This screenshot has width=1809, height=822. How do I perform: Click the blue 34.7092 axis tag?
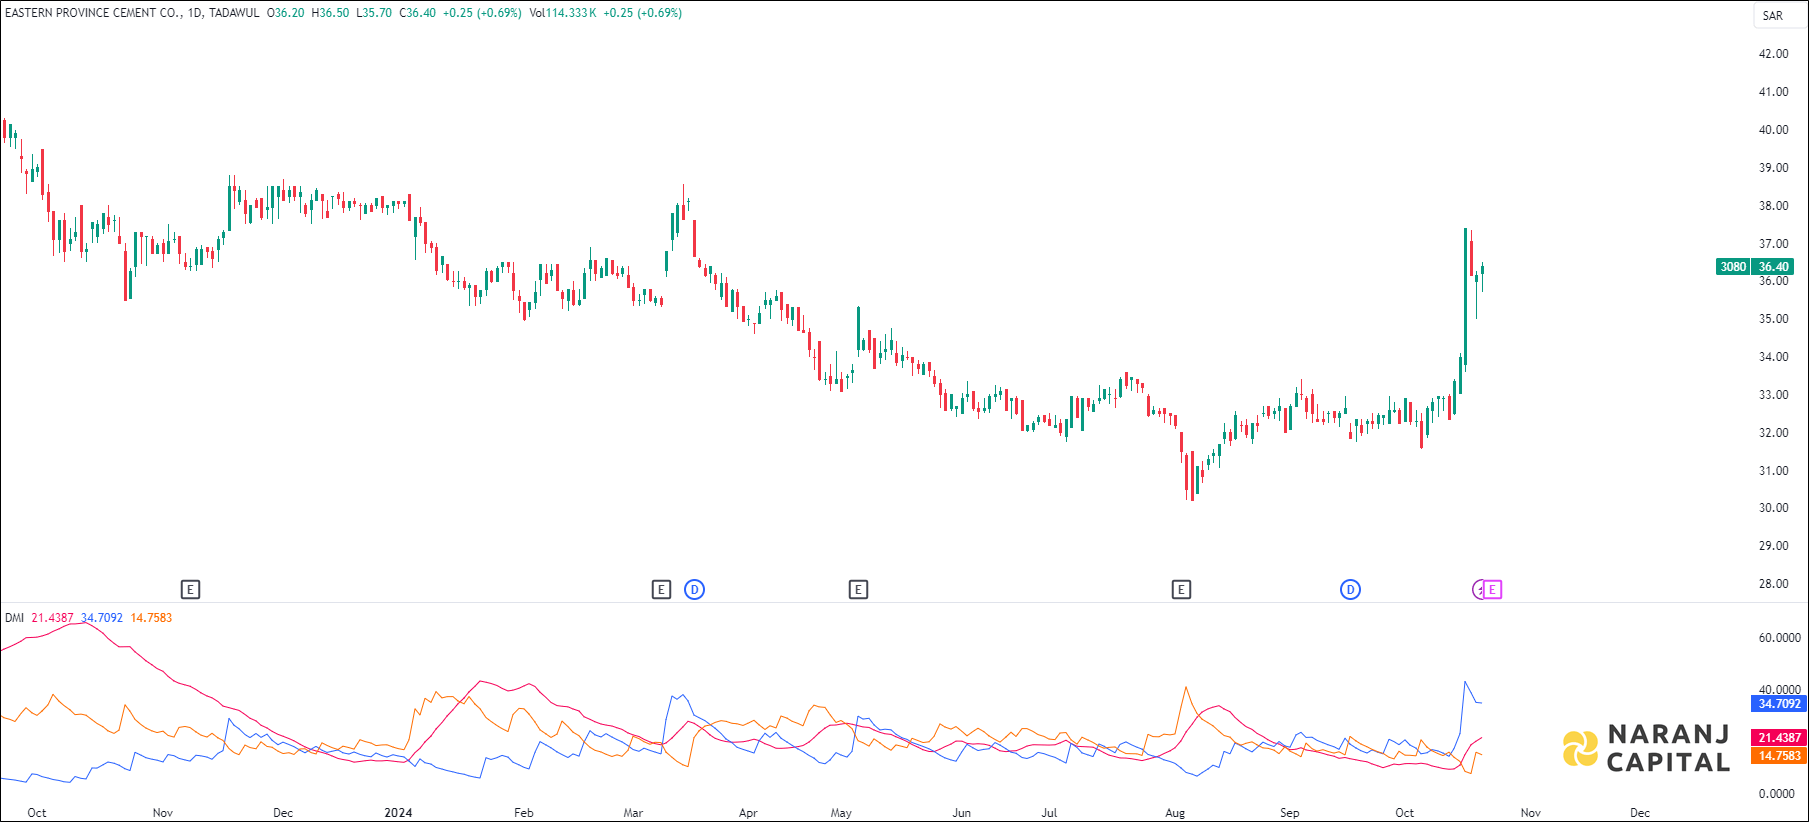1779,703
